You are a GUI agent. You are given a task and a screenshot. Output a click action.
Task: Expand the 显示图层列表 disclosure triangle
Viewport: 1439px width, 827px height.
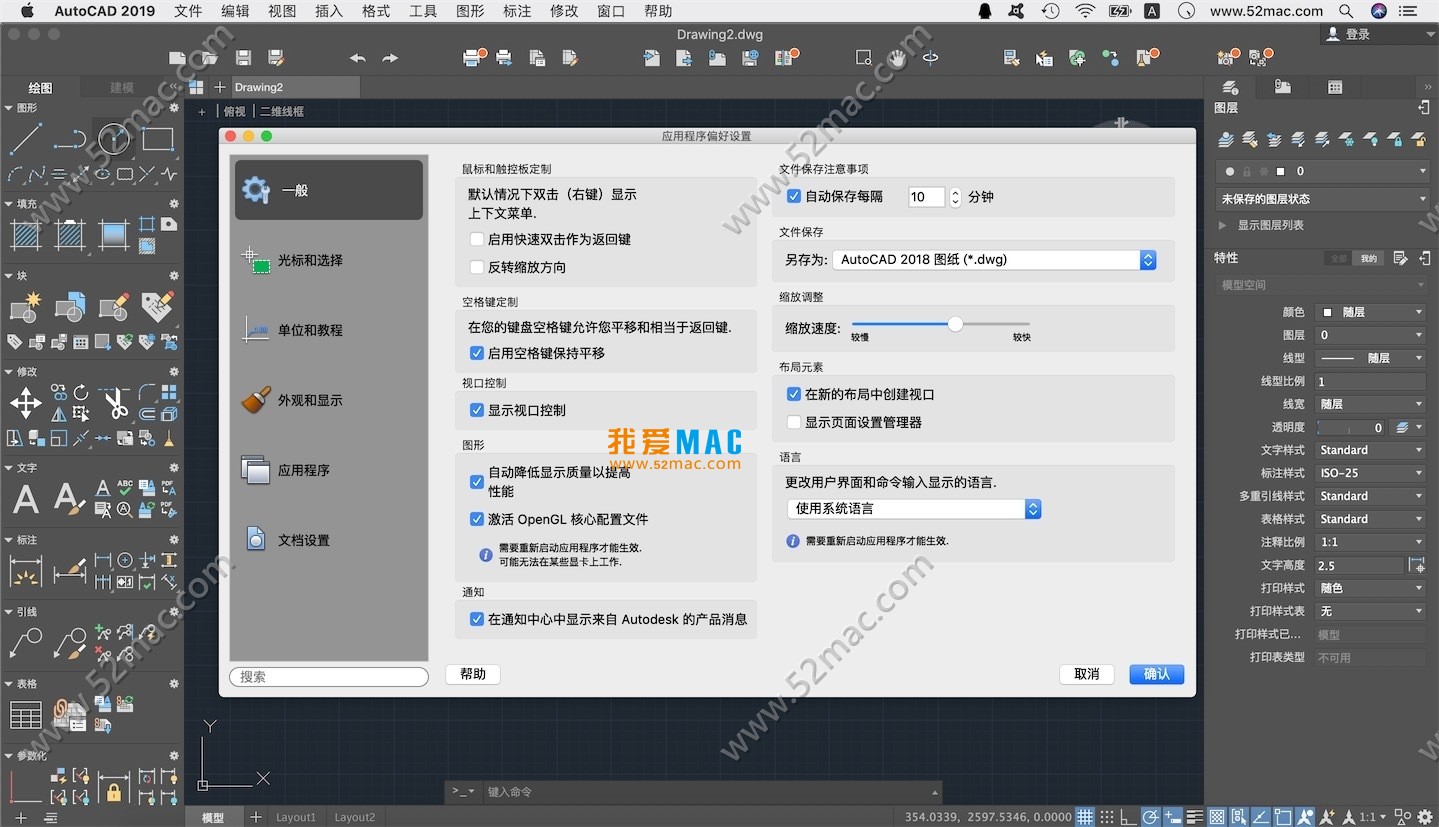1222,226
